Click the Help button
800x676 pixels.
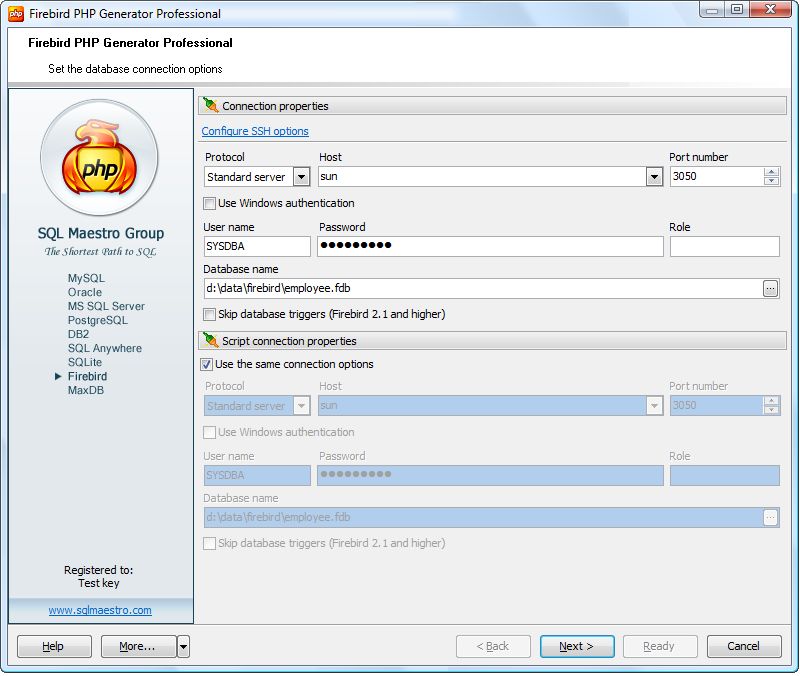(54, 647)
